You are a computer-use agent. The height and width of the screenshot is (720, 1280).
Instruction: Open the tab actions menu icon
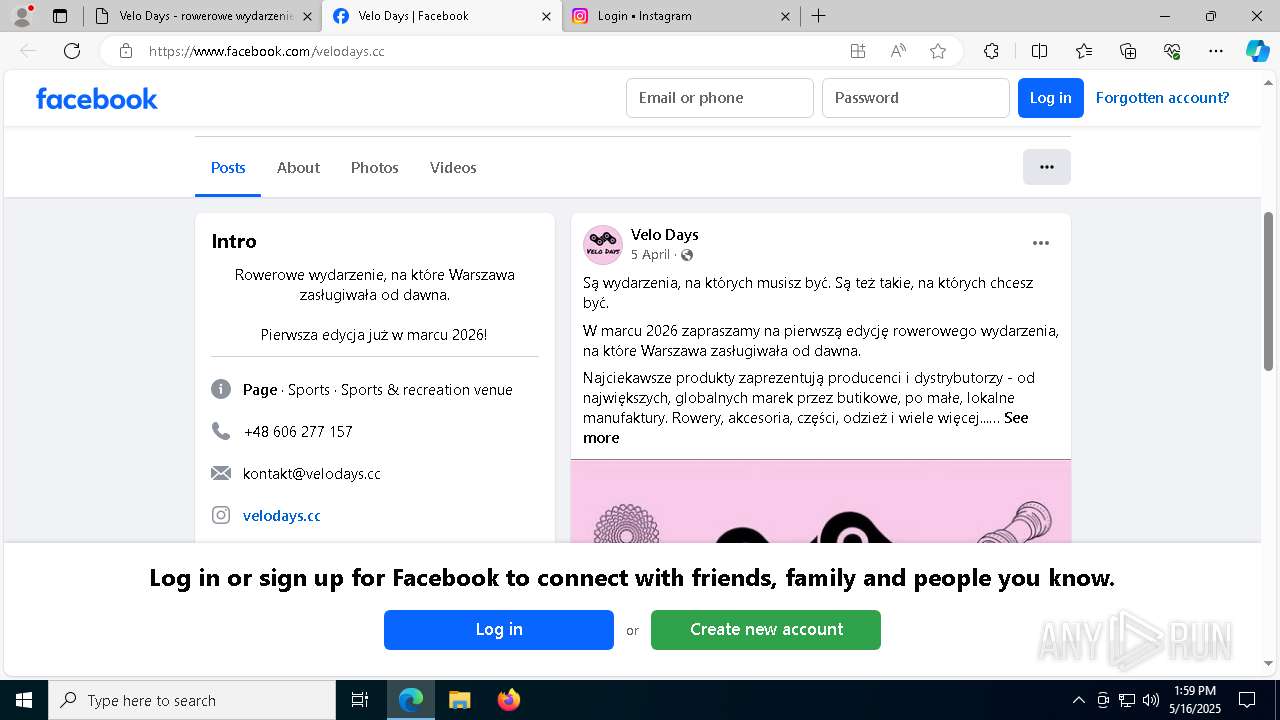(x=60, y=16)
